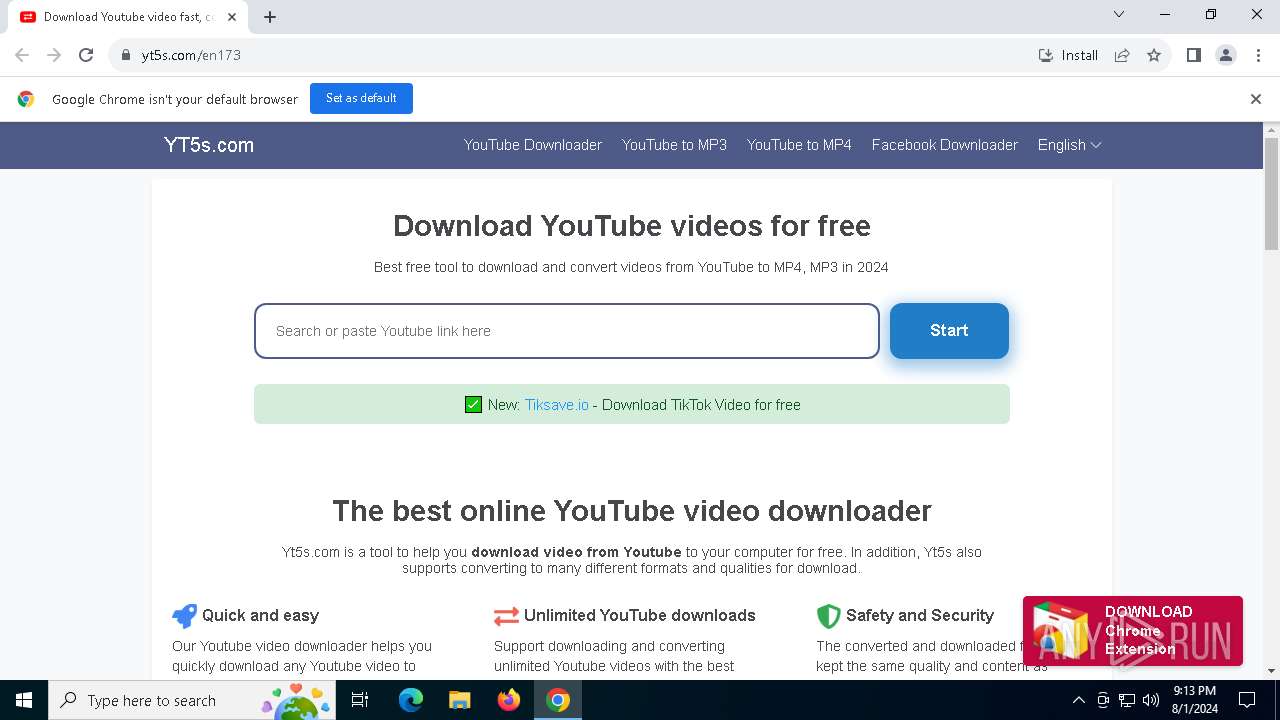Click the YouTube link search field
Image resolution: width=1280 pixels, height=720 pixels.
567,331
